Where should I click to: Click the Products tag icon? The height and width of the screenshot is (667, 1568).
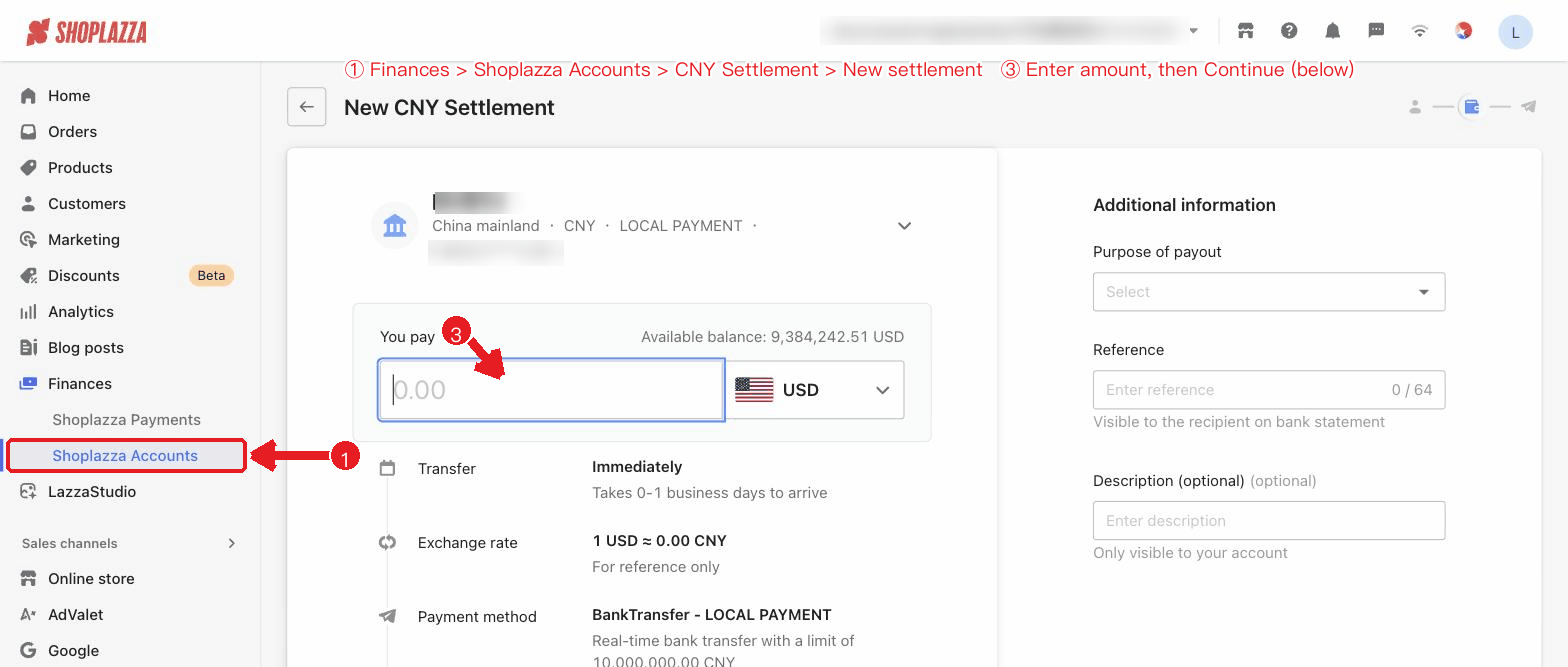pos(28,168)
